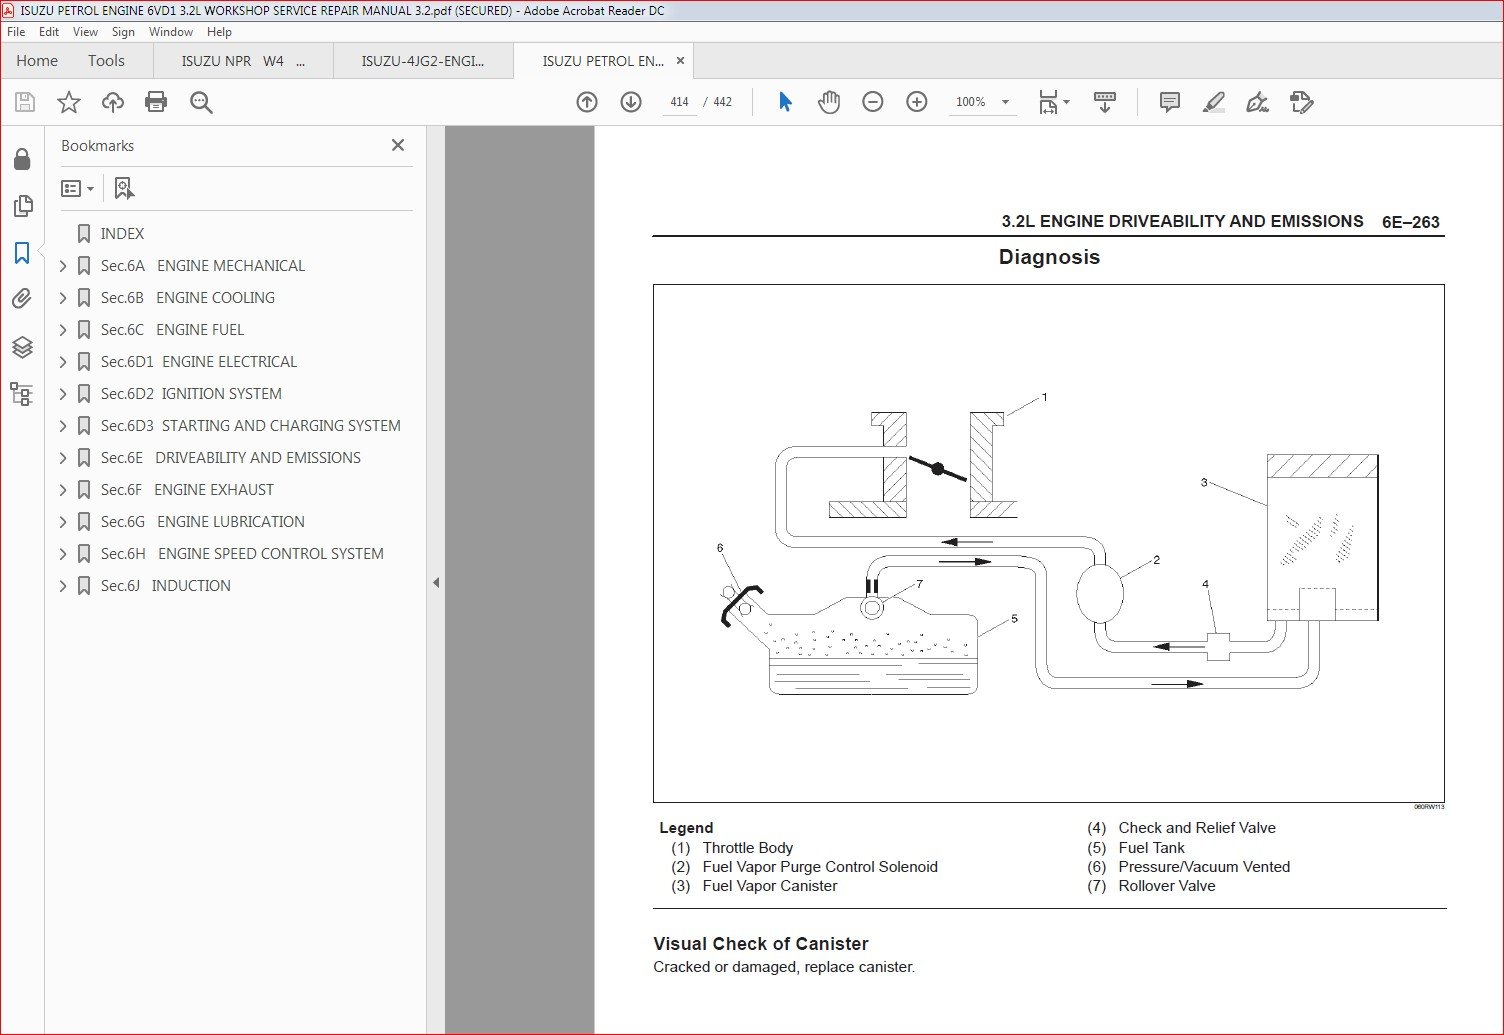Open model tree panel in sidebar

coord(22,393)
